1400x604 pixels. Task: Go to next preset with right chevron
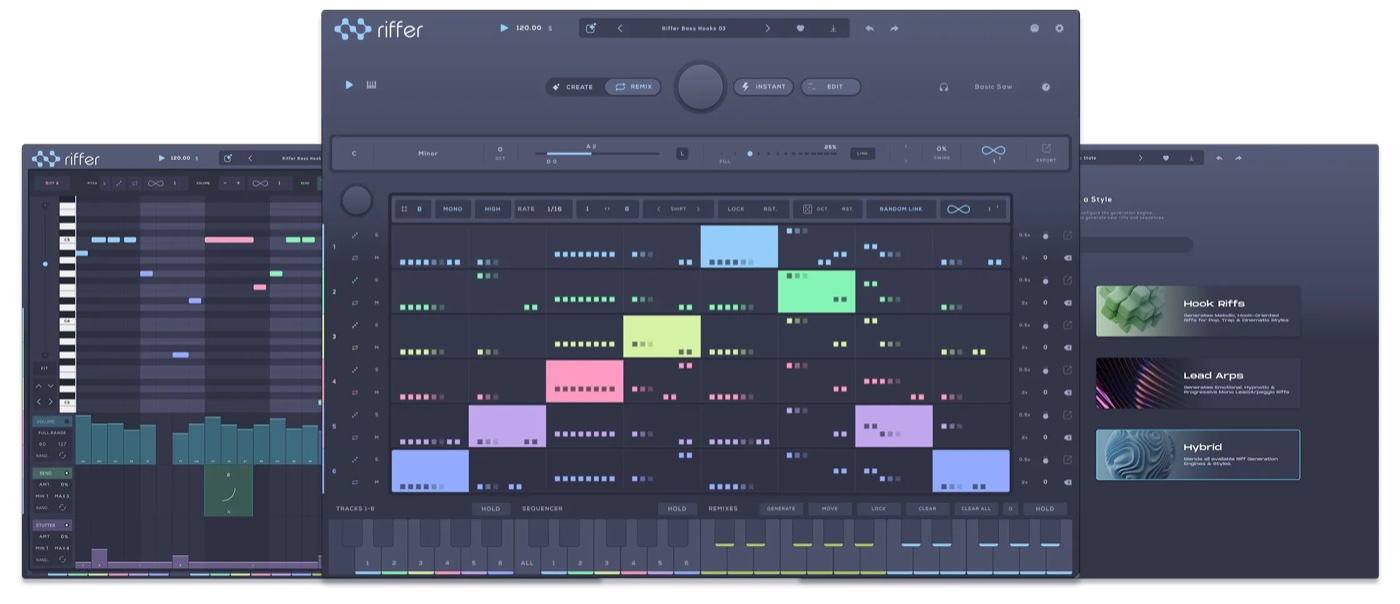click(x=768, y=28)
